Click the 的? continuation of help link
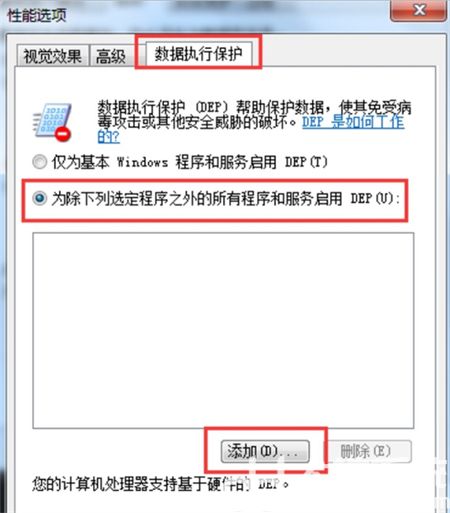 tap(108, 136)
